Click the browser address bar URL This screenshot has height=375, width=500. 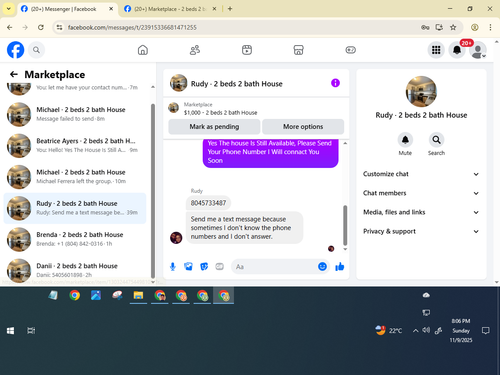(132, 27)
